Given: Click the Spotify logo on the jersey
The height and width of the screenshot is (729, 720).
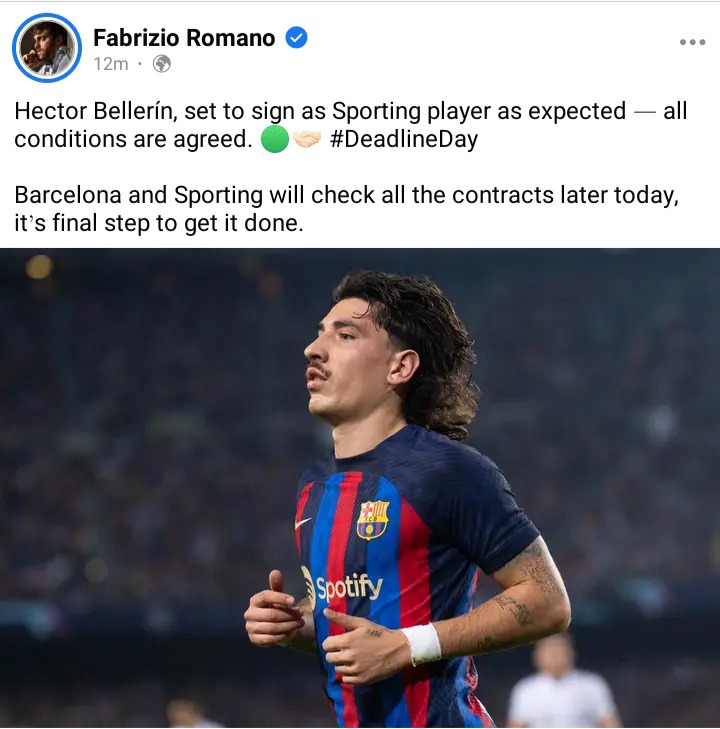Looking at the screenshot, I should pyautogui.click(x=343, y=588).
